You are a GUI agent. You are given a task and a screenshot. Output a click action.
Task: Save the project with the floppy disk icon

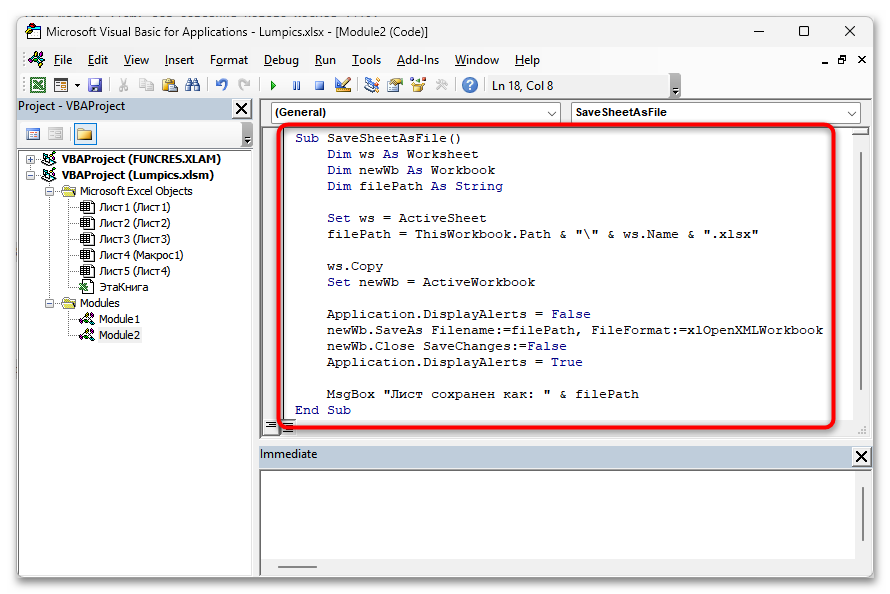coord(95,86)
